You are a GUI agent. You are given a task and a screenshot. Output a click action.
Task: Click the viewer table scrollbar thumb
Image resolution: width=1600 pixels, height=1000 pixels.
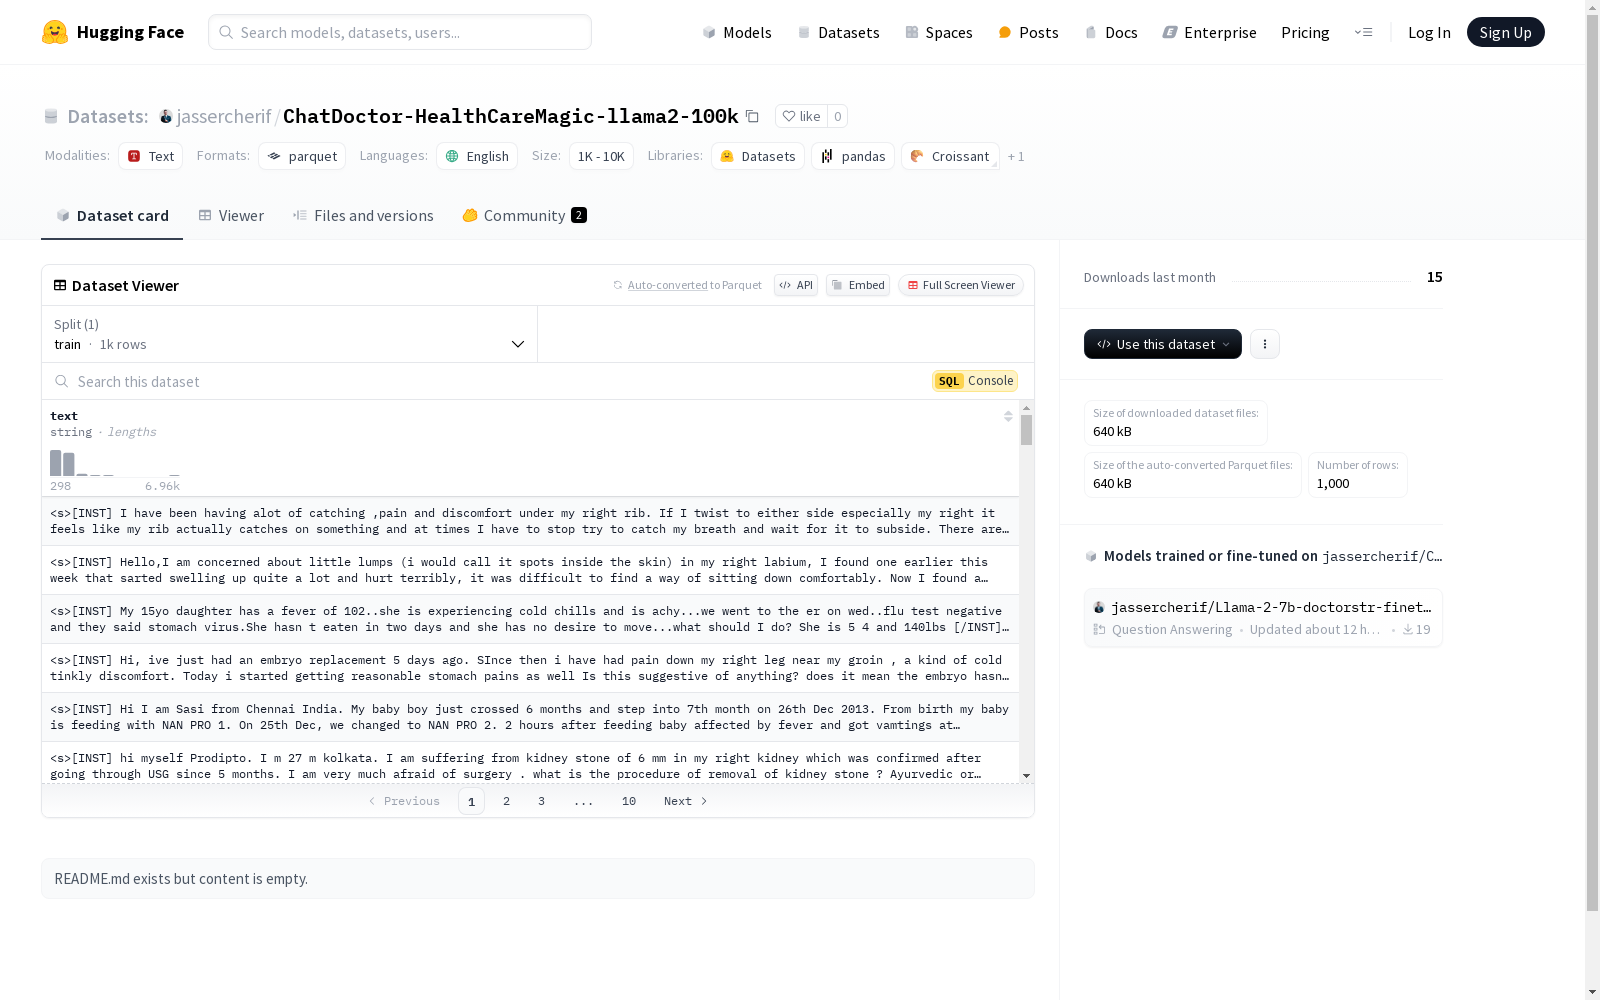[x=1026, y=430]
